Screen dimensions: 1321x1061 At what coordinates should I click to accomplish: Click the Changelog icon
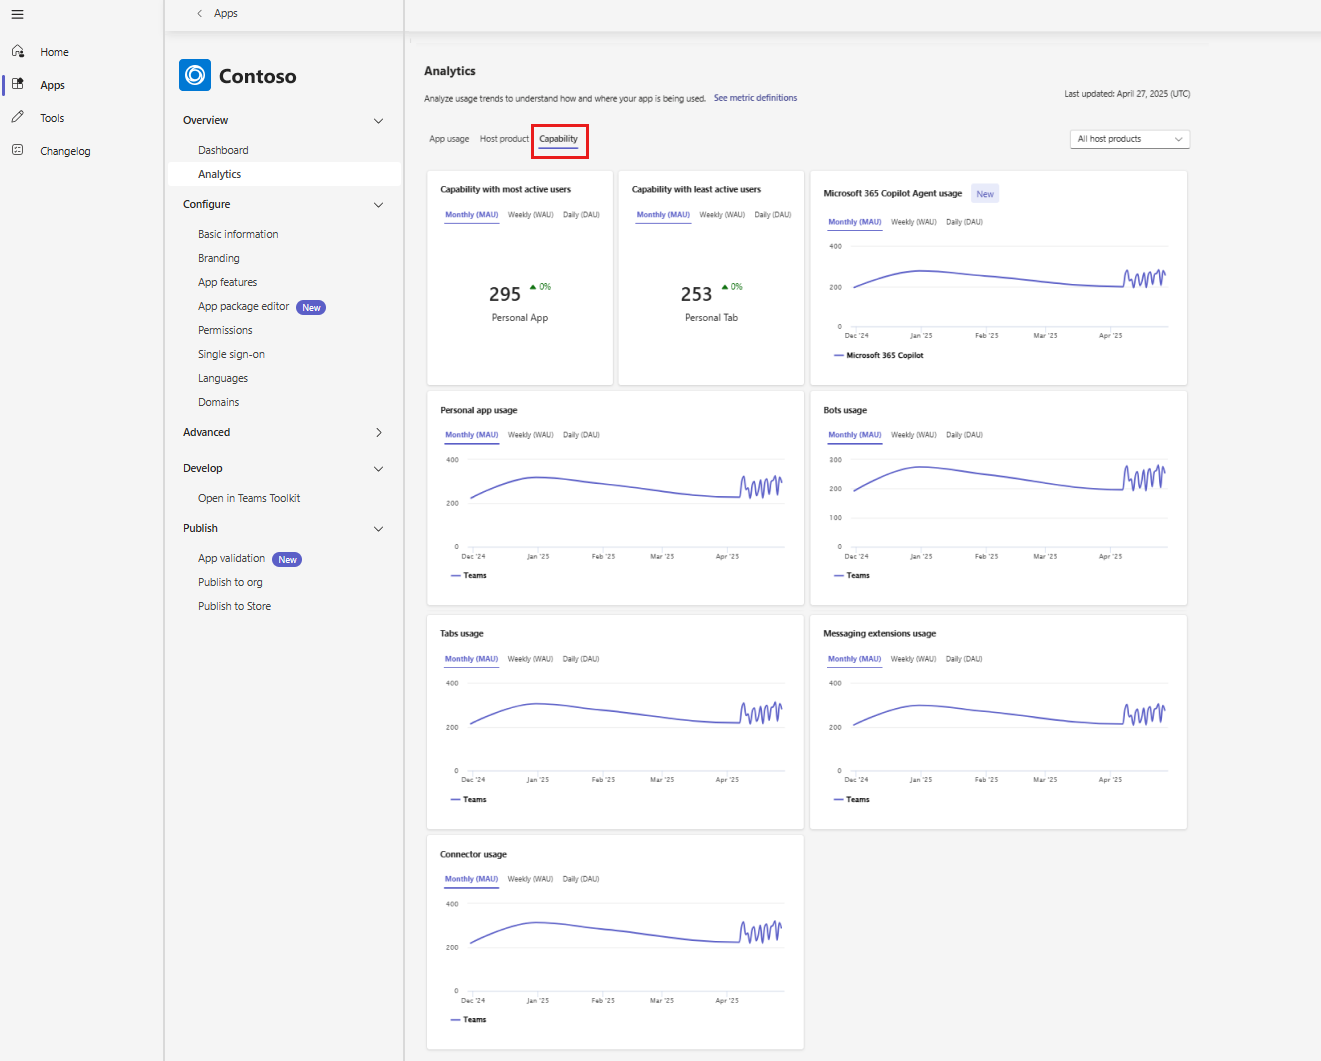[x=18, y=150]
